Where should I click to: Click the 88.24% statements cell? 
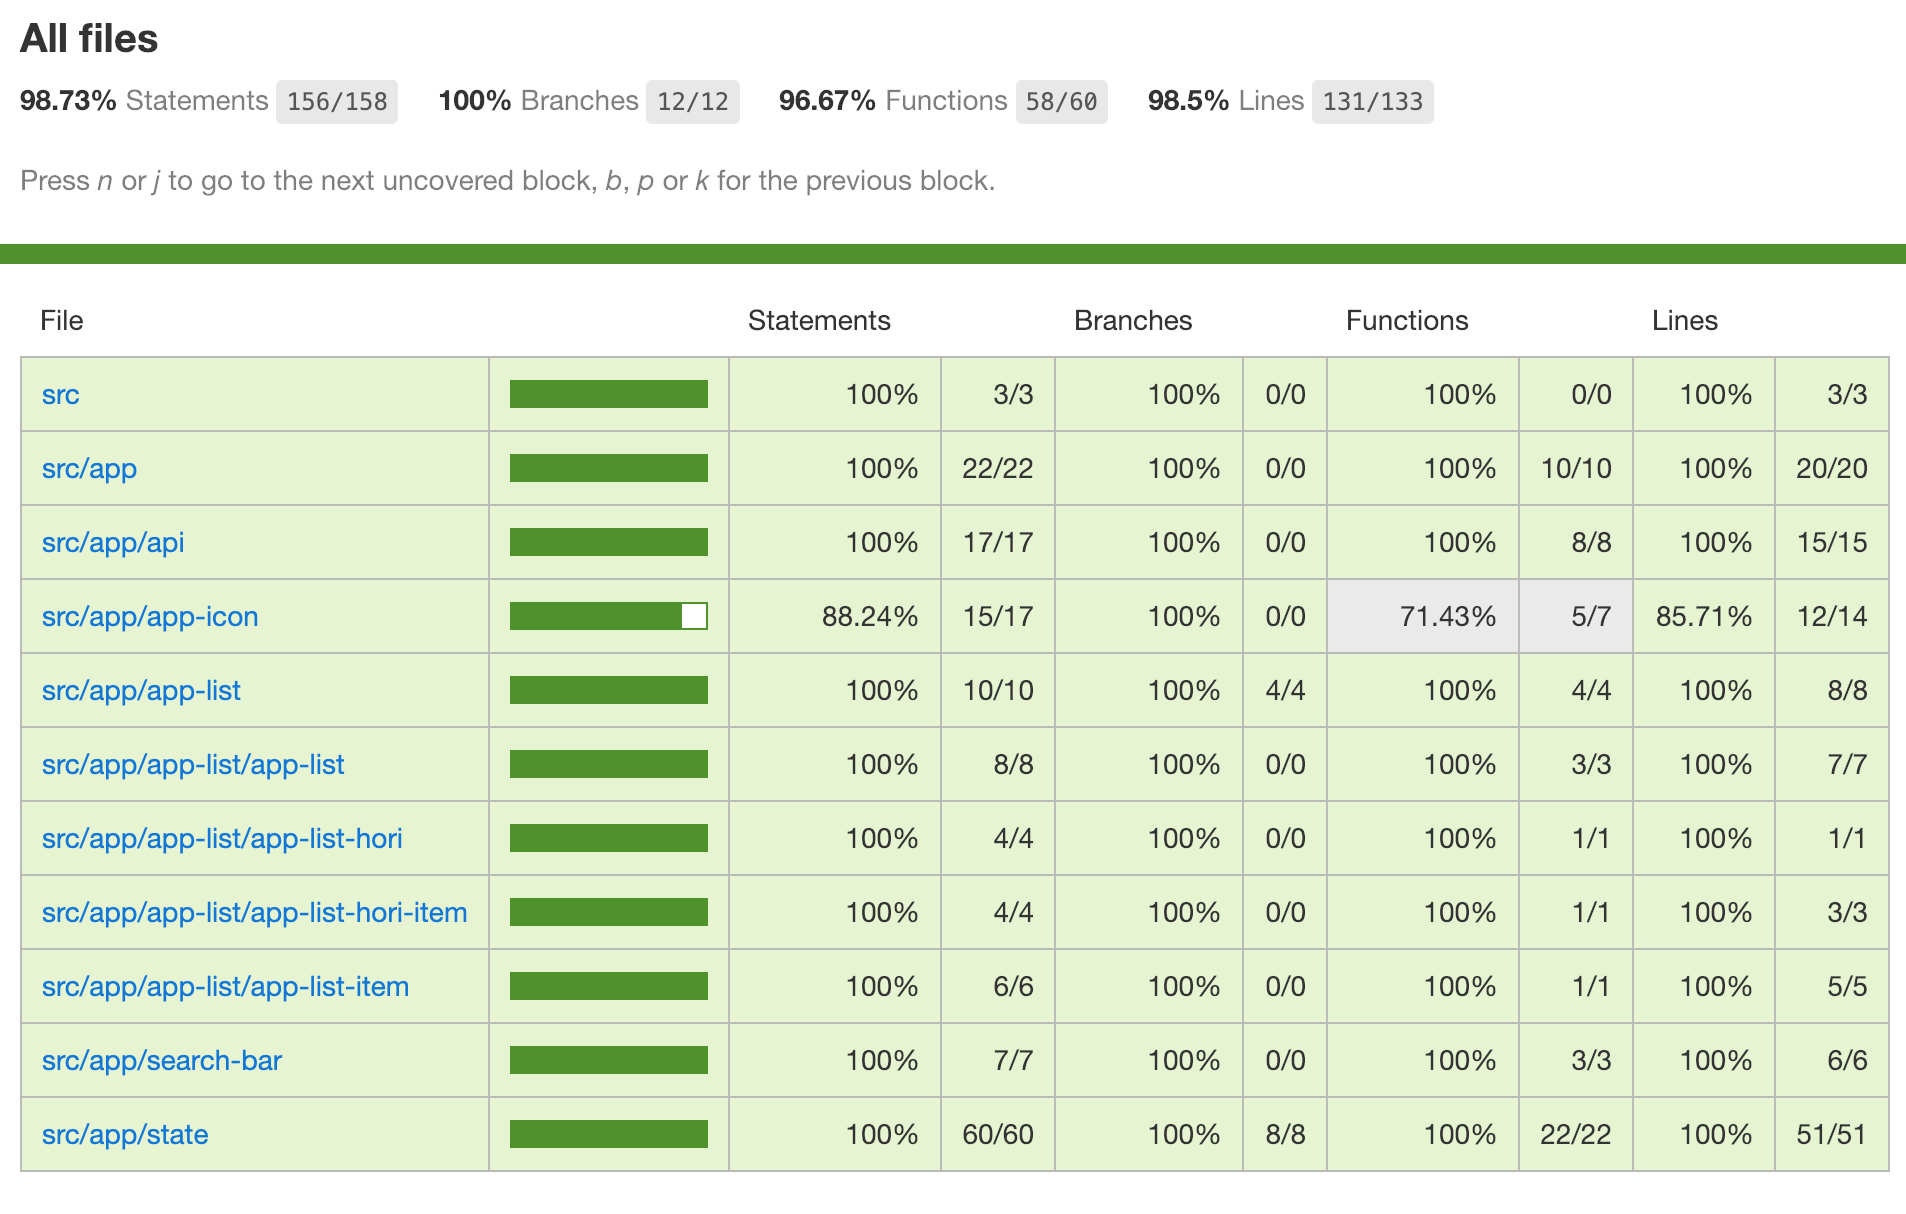[x=835, y=617]
